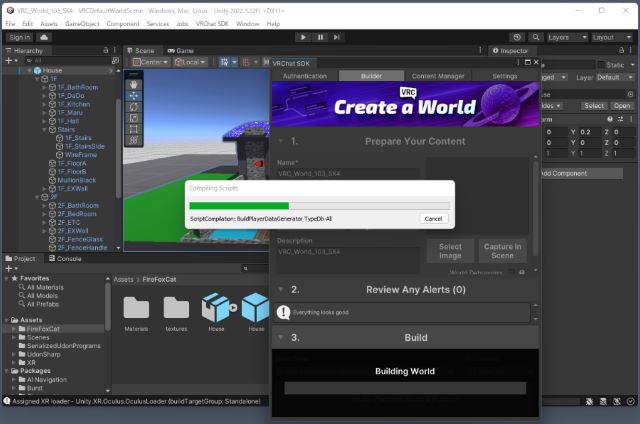Open the File menu
Image resolution: width=640 pixels, height=424 pixels.
click(10, 24)
